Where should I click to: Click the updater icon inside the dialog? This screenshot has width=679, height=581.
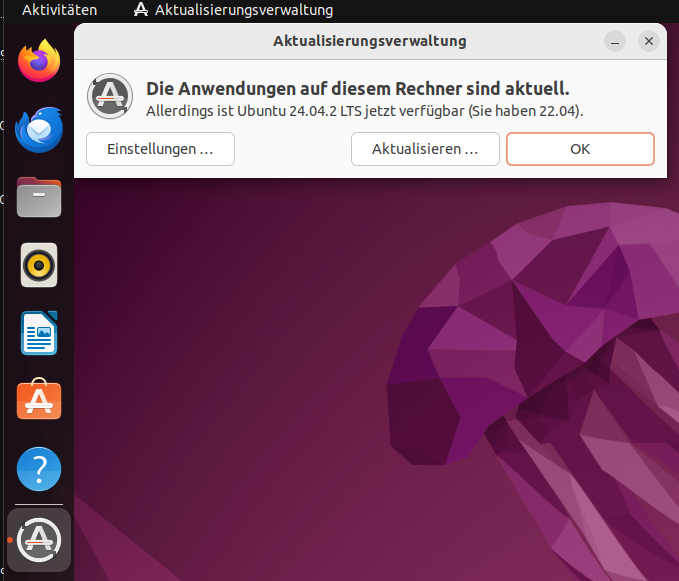click(110, 96)
